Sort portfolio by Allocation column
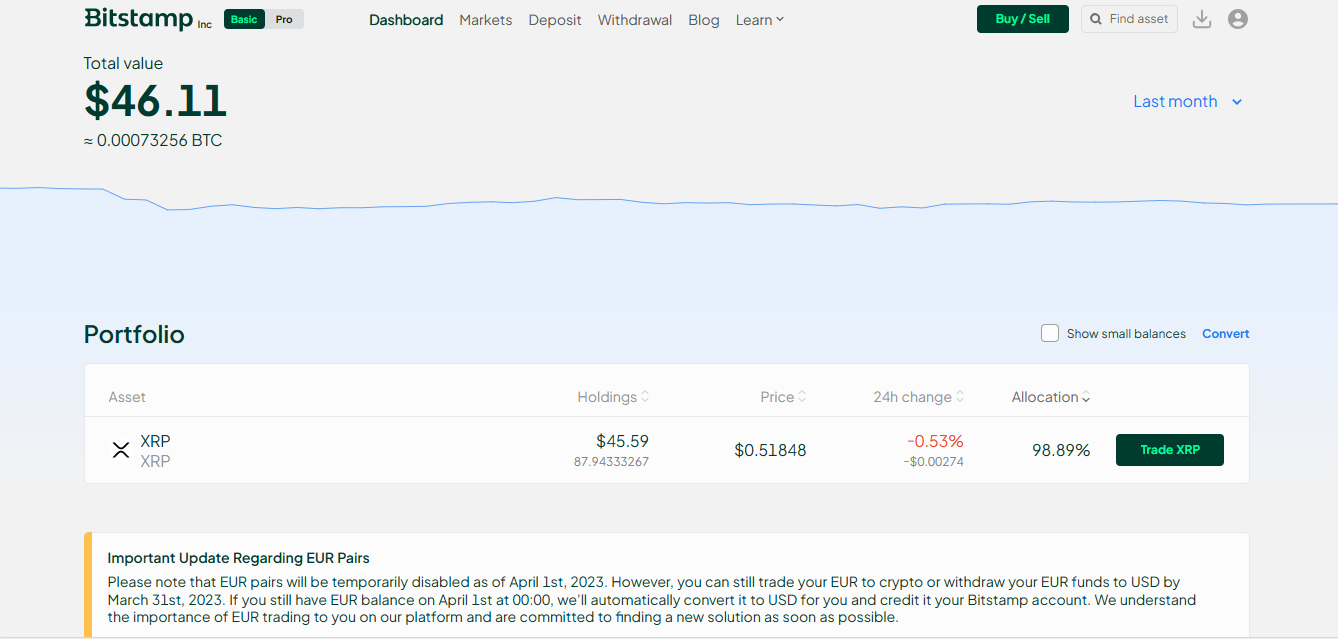The image size is (1338, 639). tap(1051, 397)
